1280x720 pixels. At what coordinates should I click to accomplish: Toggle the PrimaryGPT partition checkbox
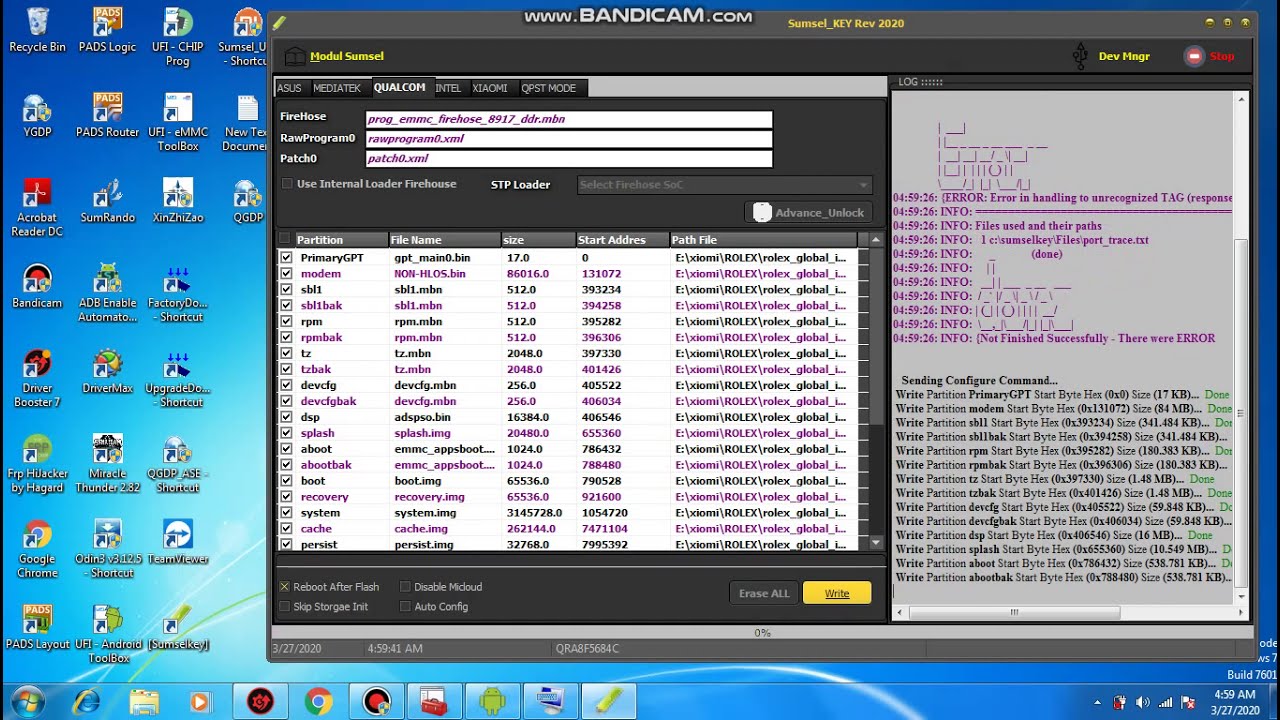click(286, 257)
